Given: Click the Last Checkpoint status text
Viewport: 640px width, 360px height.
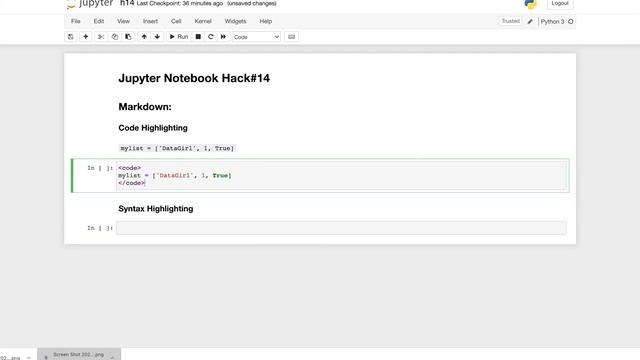Looking at the screenshot, I should [180, 4].
